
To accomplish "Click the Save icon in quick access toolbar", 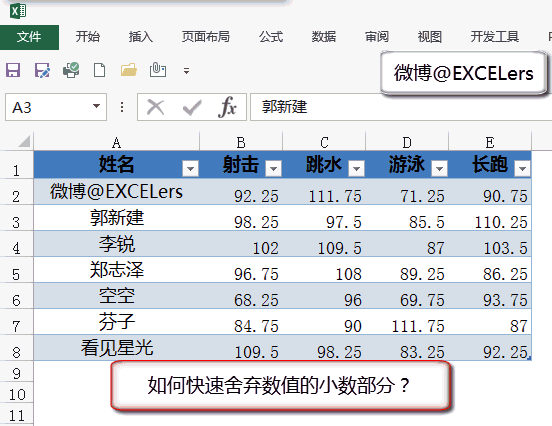I will [x=13, y=70].
